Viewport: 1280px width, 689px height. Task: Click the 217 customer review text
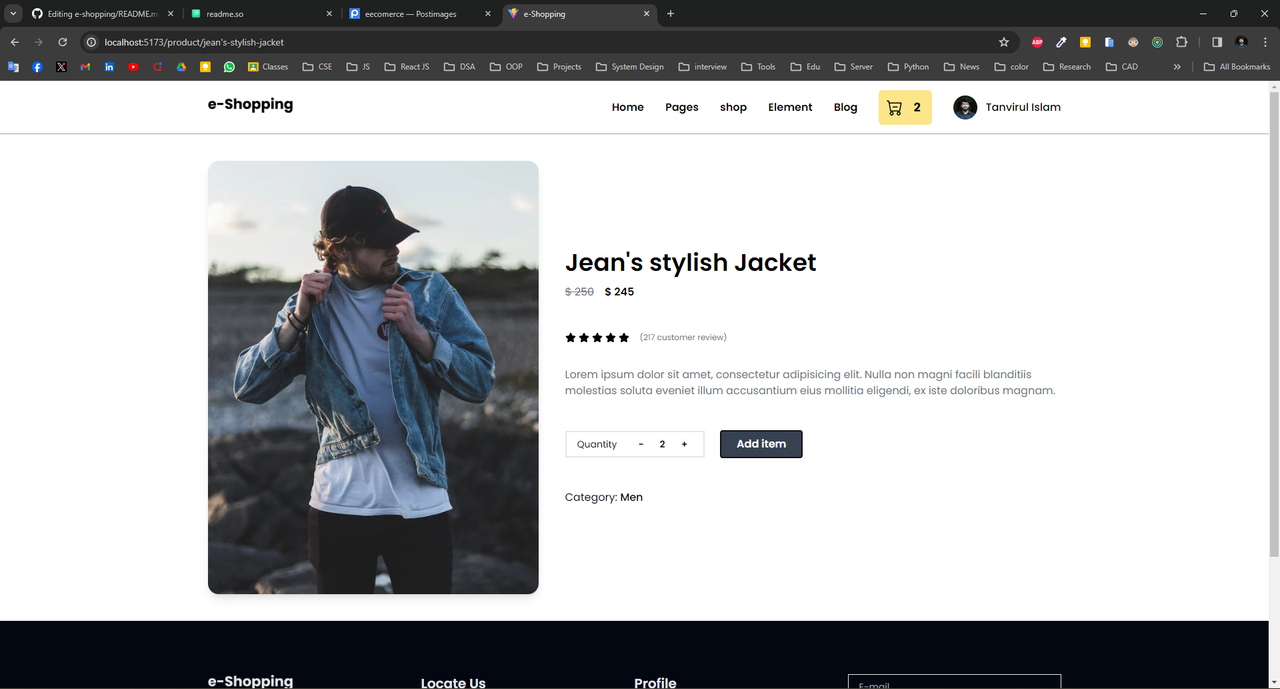(683, 337)
